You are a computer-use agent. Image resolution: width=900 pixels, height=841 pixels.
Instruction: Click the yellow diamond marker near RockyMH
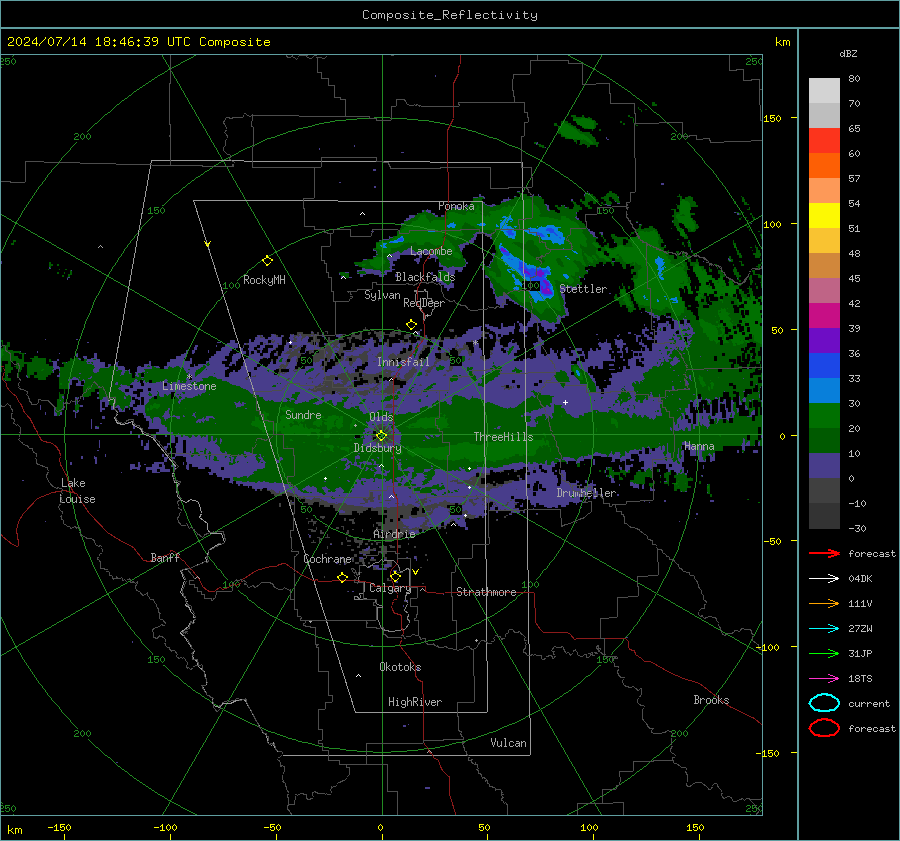[x=267, y=261]
